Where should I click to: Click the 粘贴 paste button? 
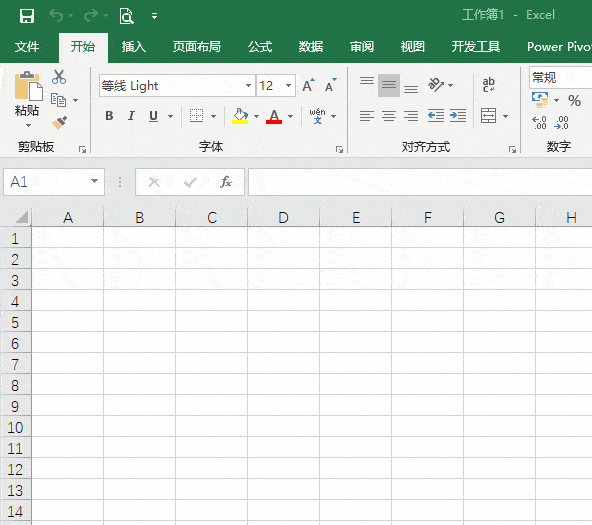27,99
